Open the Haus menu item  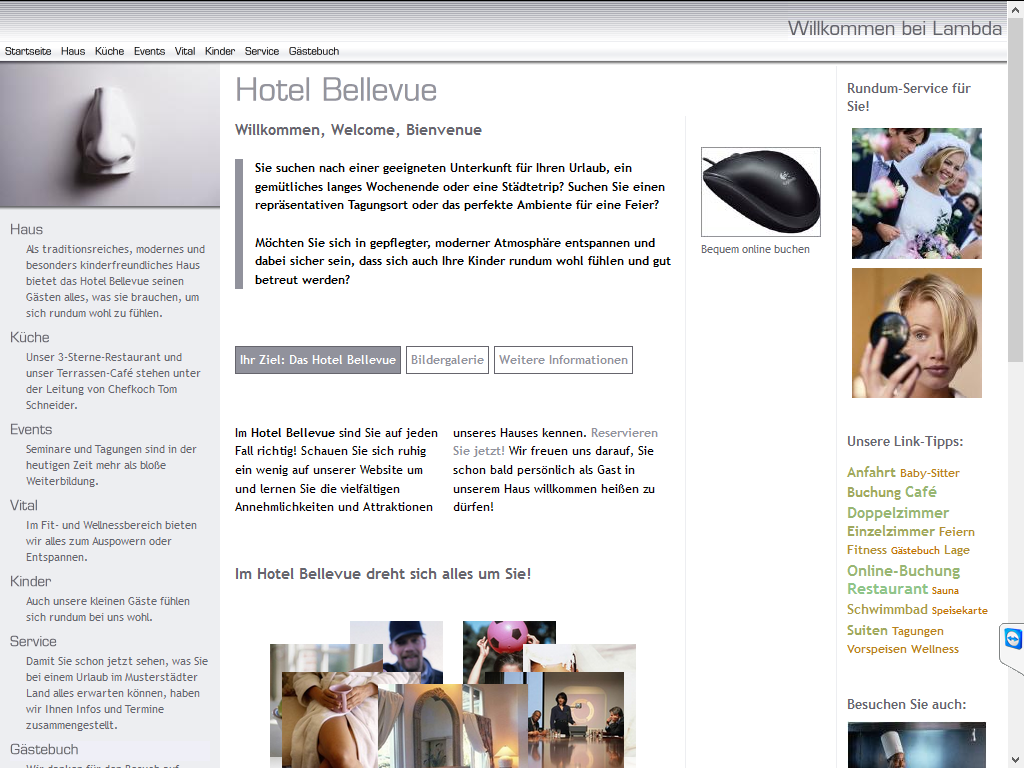point(73,51)
